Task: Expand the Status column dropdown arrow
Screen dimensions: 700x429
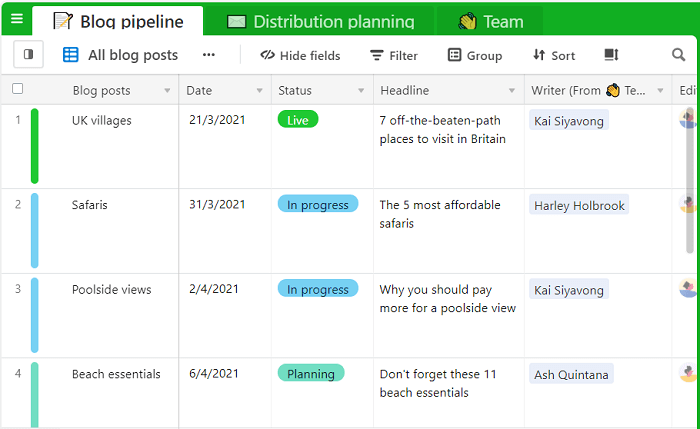Action: (360, 91)
